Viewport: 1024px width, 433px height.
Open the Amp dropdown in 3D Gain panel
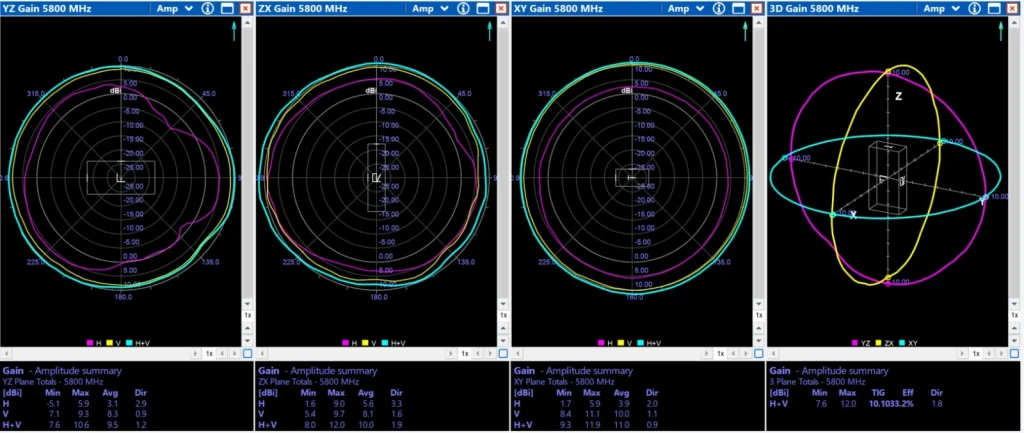pyautogui.click(x=941, y=8)
